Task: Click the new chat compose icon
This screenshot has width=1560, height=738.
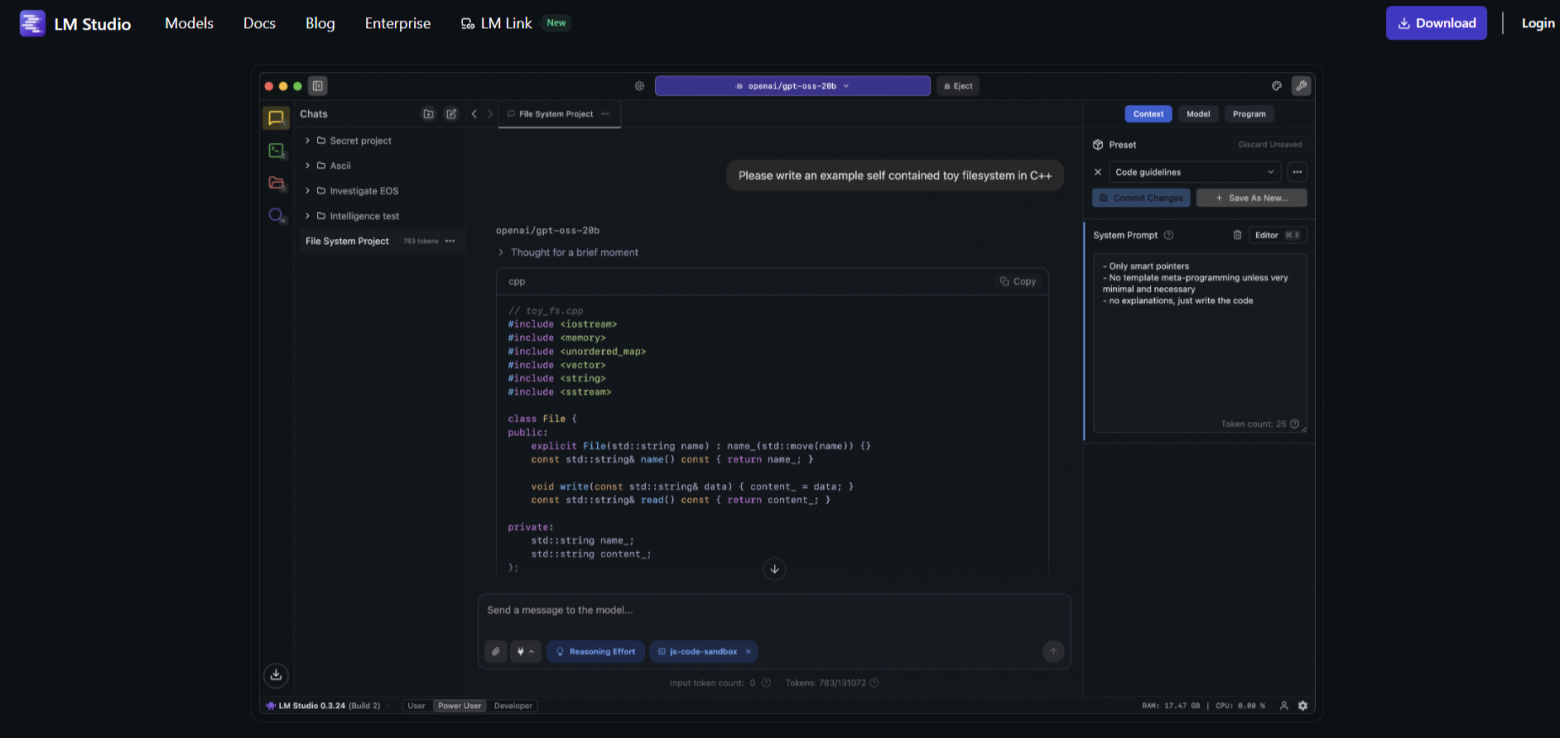Action: click(451, 114)
